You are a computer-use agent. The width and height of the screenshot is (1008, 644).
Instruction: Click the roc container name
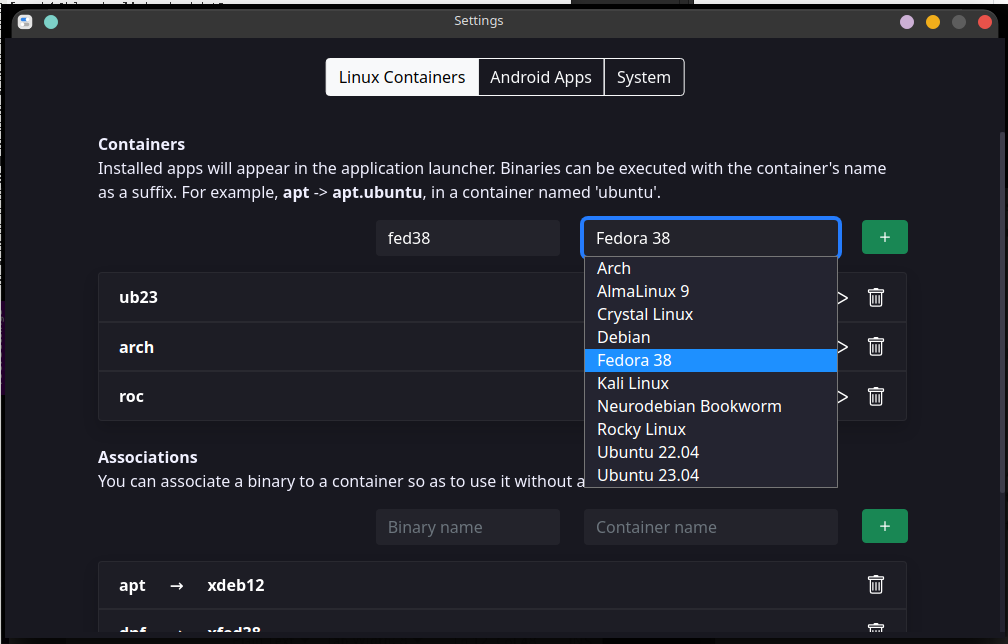click(x=131, y=397)
